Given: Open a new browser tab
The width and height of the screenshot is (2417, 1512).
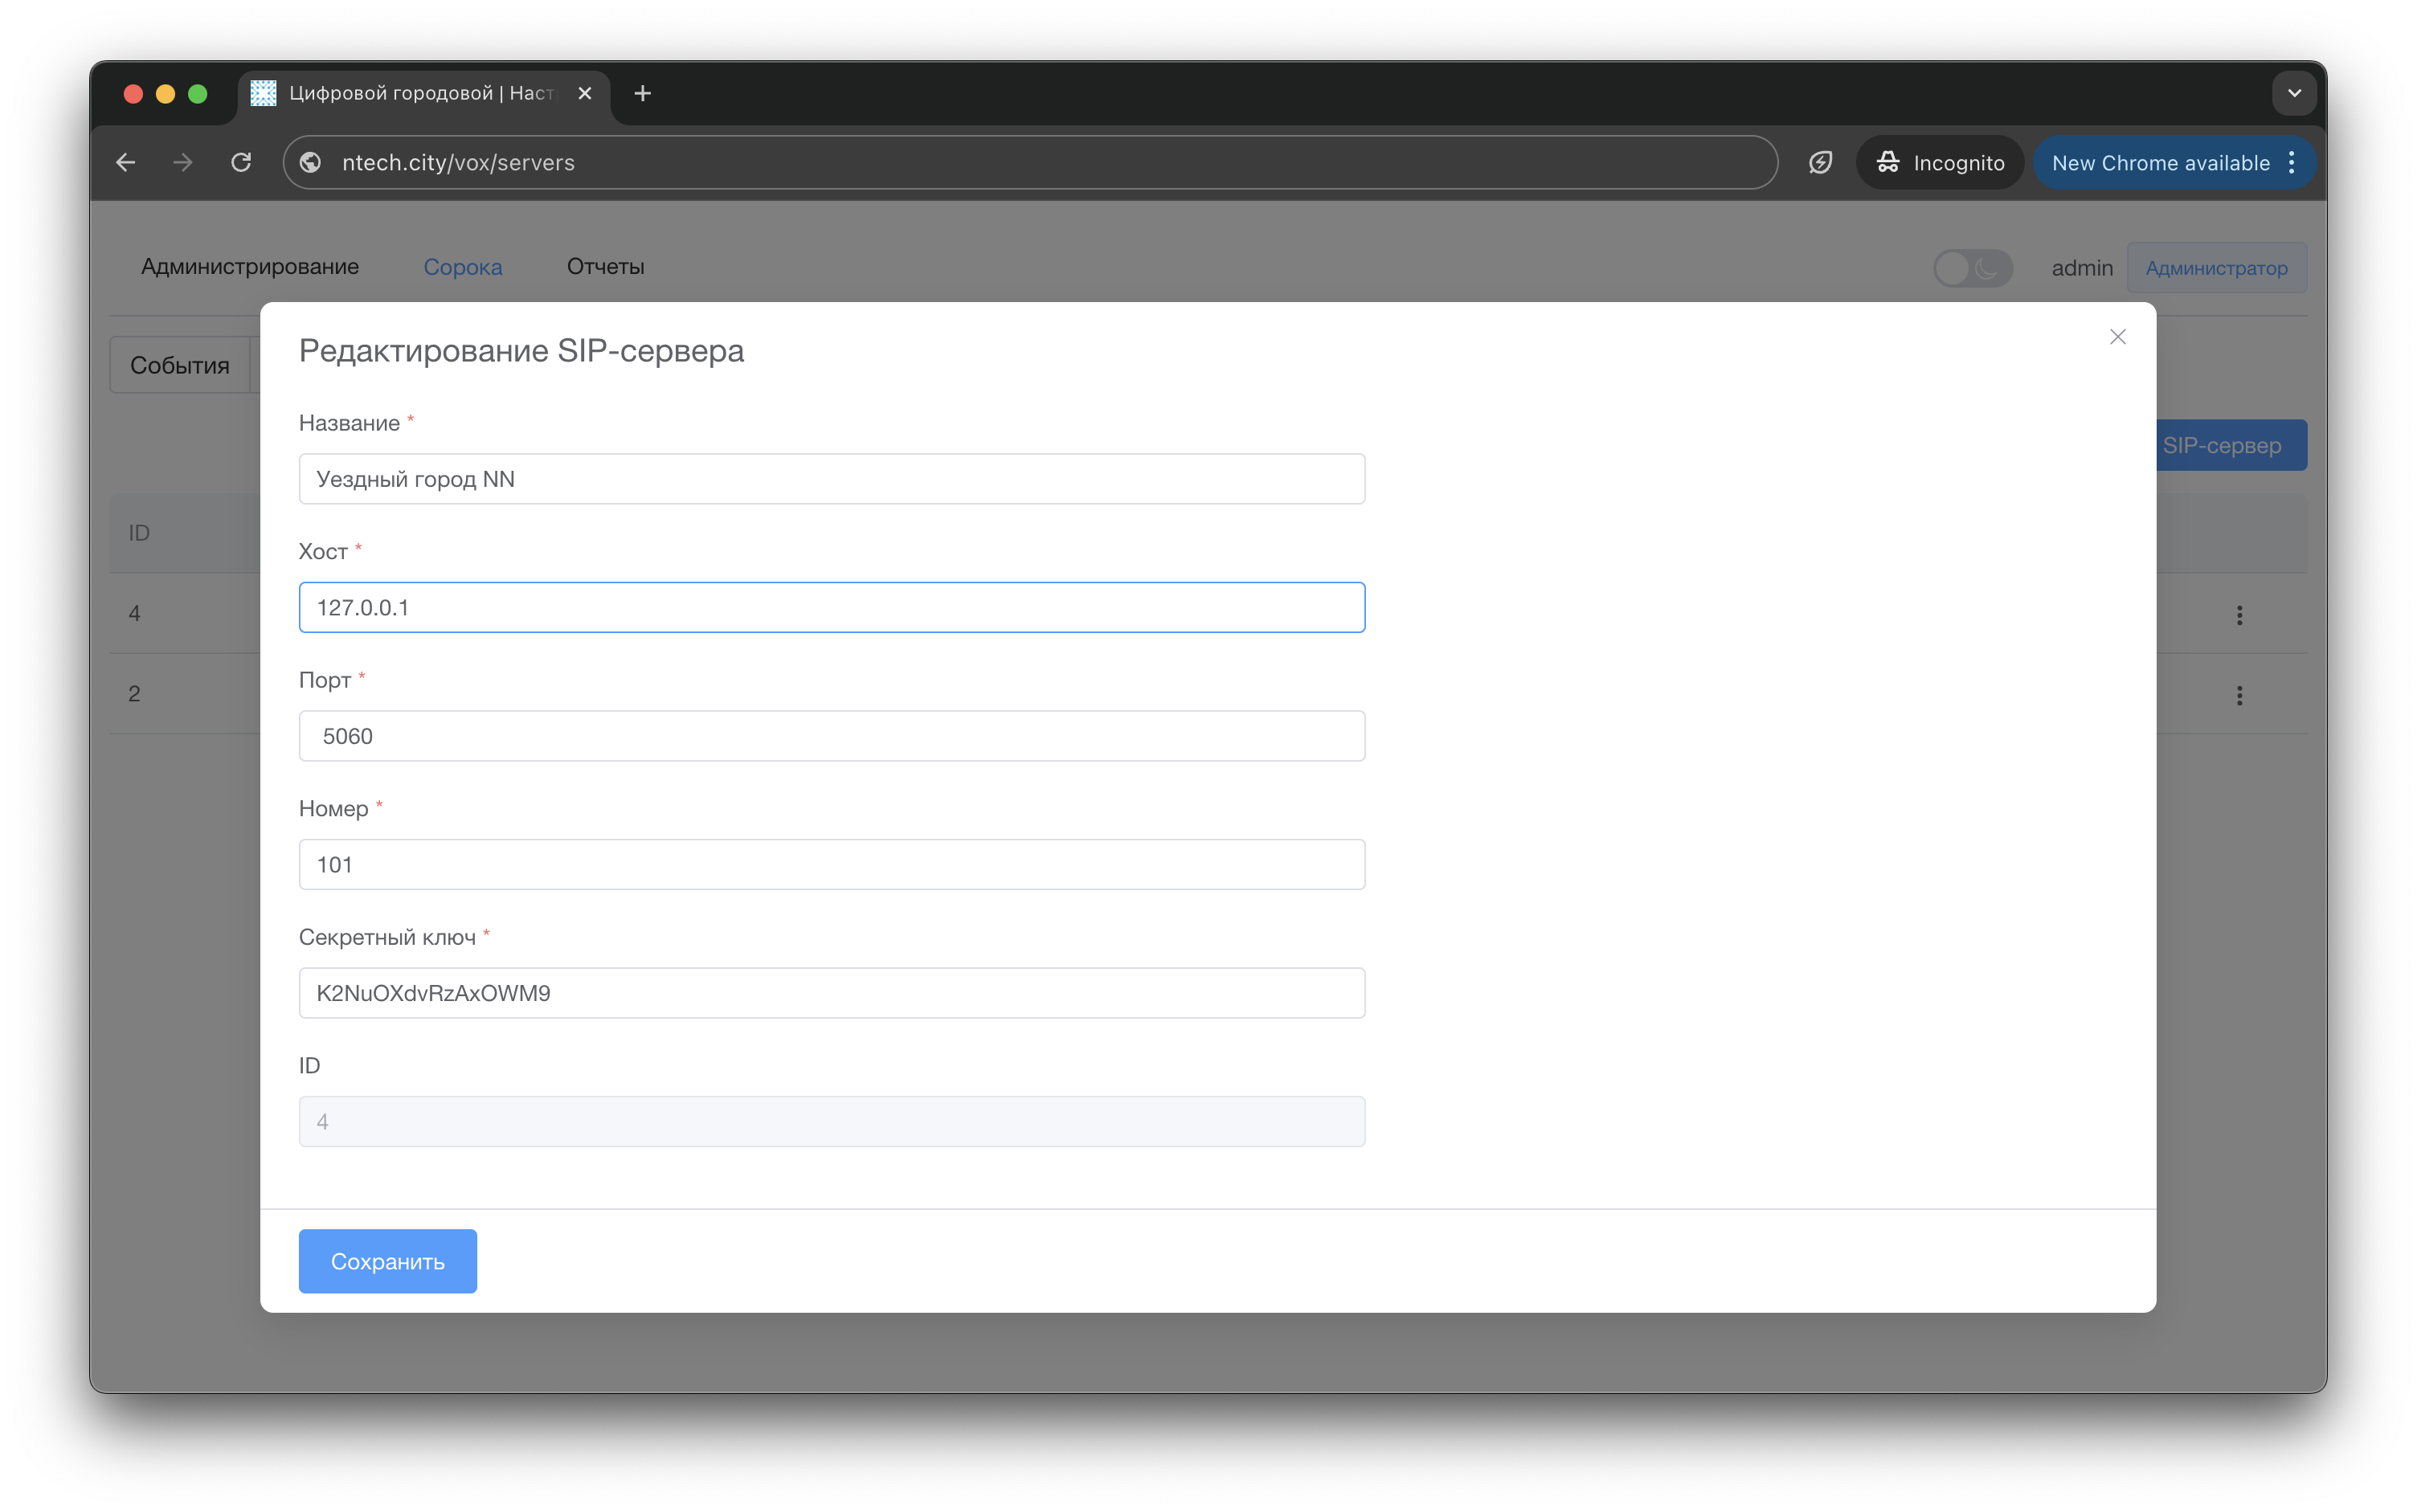Looking at the screenshot, I should click(643, 93).
